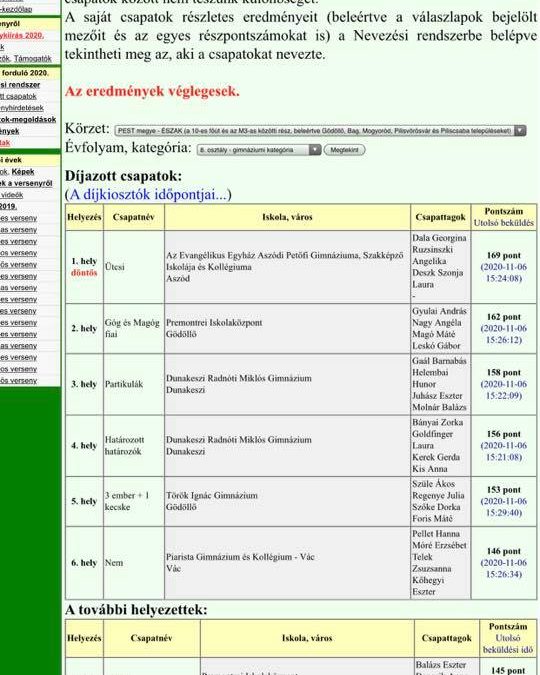Click team member name Gaál Barnabás

(439, 361)
